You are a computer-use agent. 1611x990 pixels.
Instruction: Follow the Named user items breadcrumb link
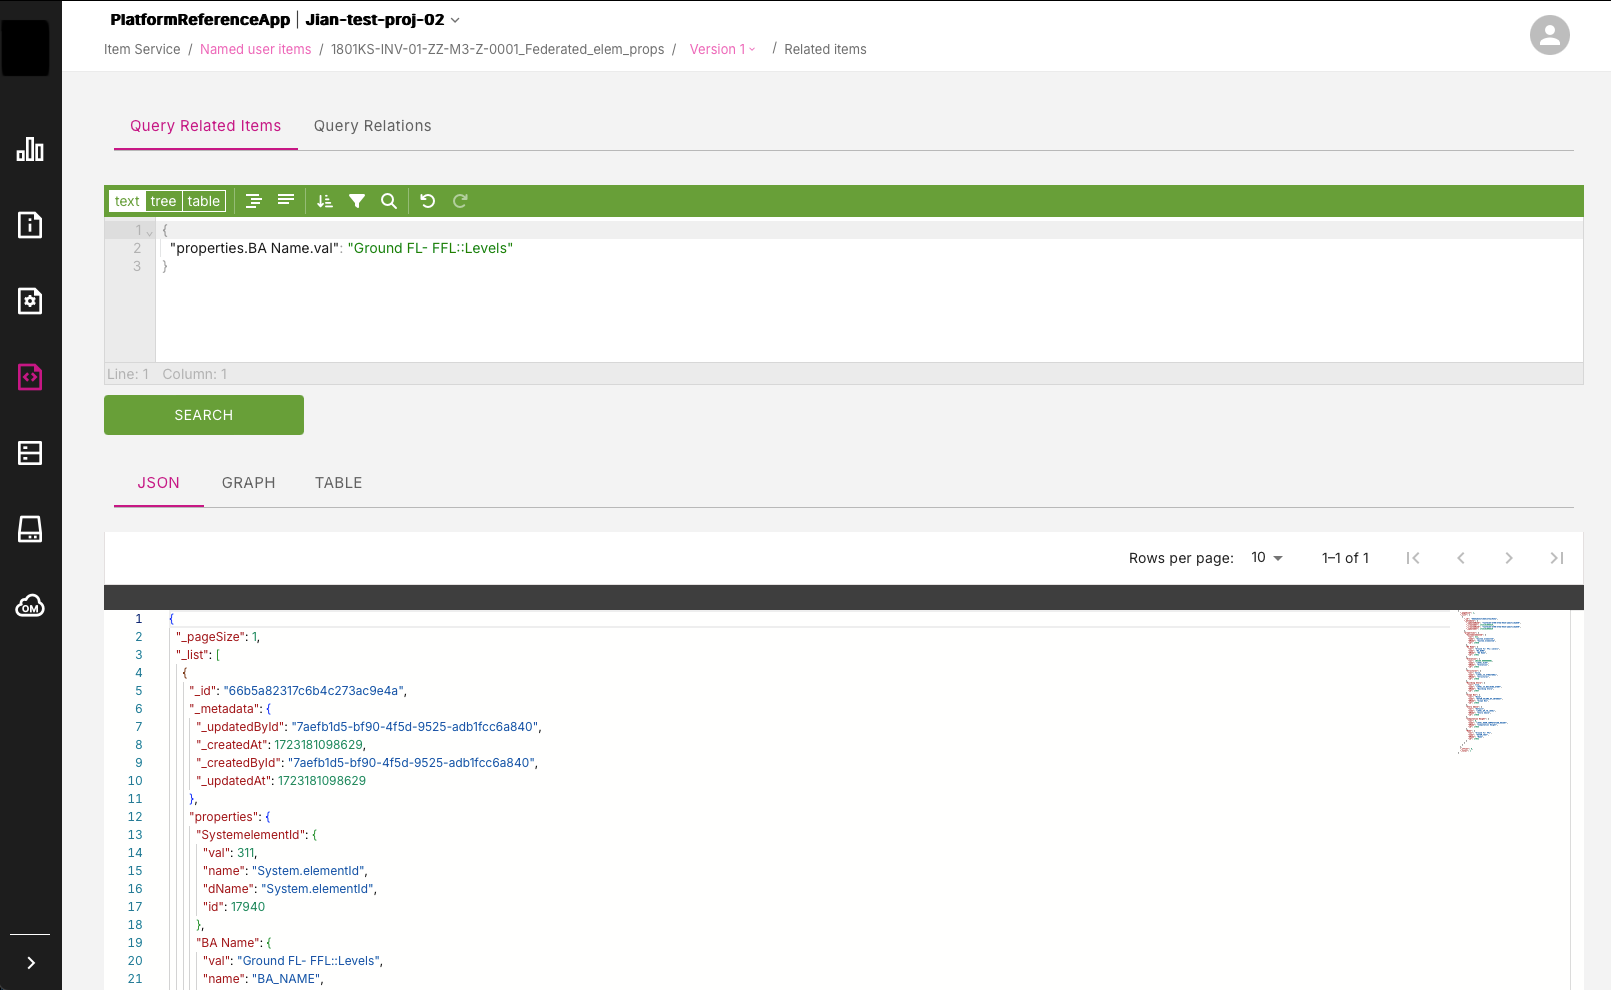tap(255, 49)
